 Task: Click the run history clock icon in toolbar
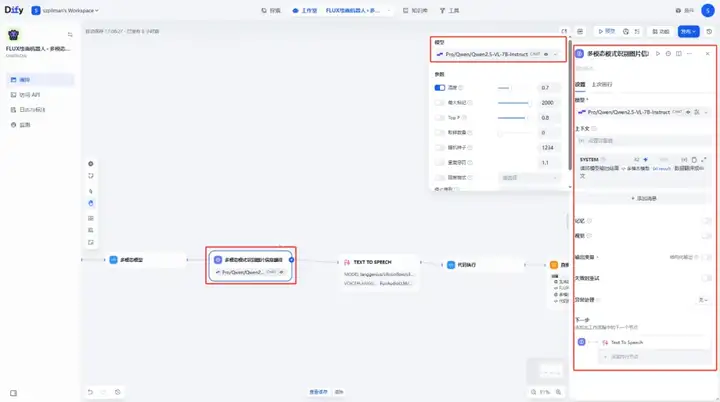(626, 31)
